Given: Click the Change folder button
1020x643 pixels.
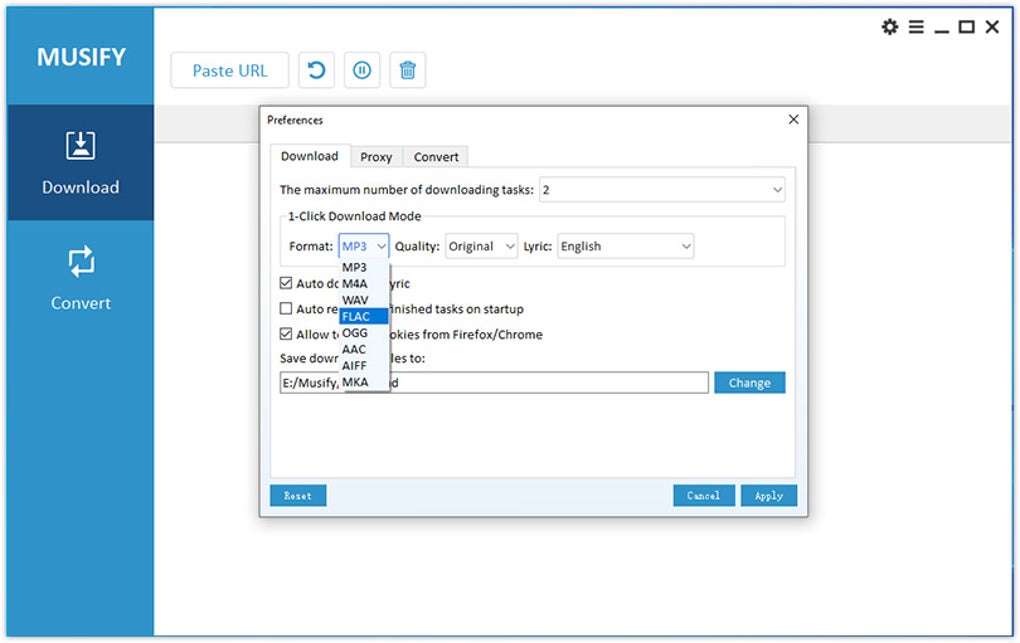Looking at the screenshot, I should pyautogui.click(x=749, y=383).
